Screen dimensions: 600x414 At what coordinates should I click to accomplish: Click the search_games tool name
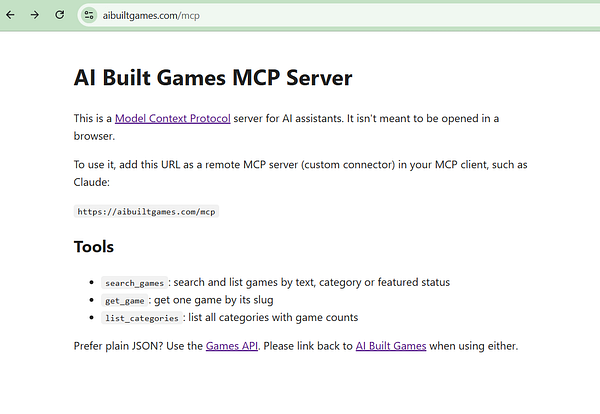coord(134,283)
